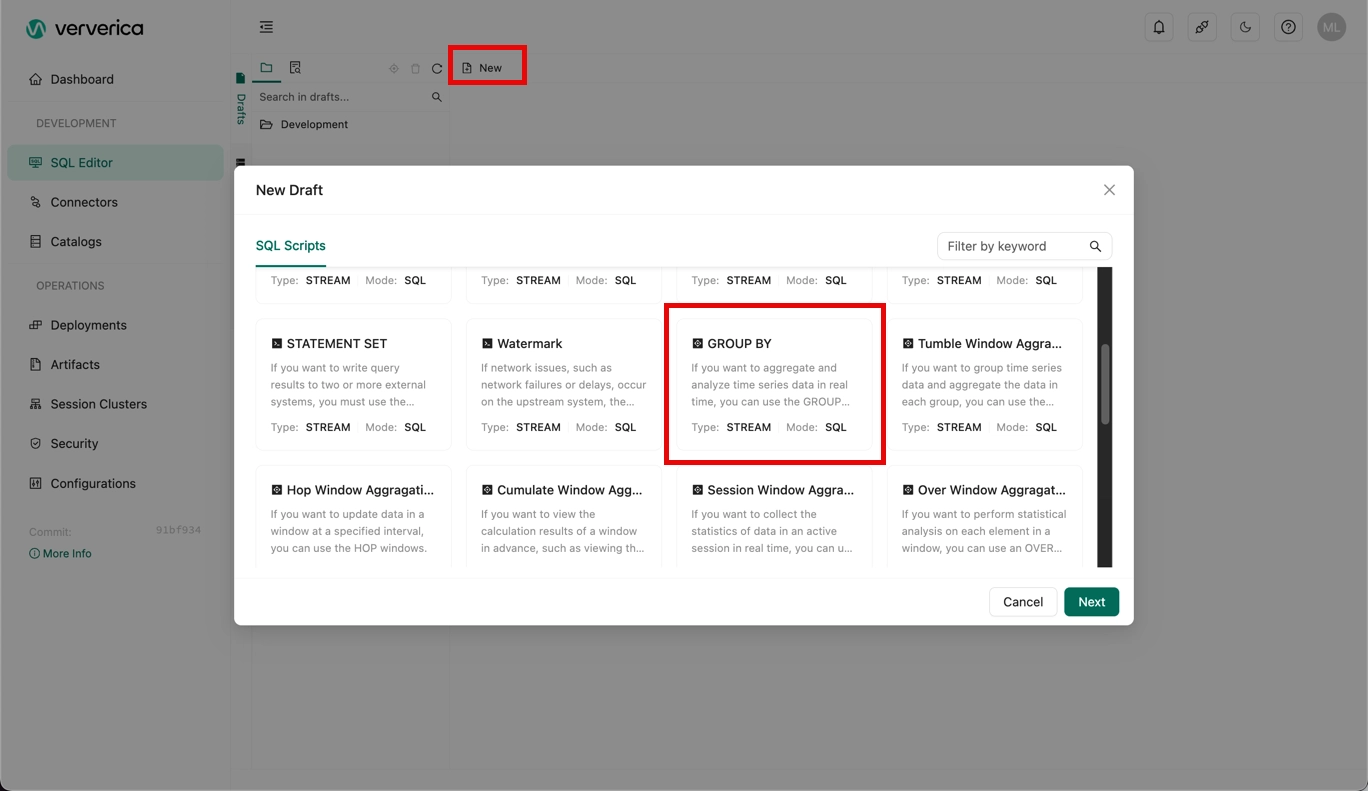Select the GROUP BY template card
Image resolution: width=1368 pixels, height=791 pixels.
[x=775, y=385]
